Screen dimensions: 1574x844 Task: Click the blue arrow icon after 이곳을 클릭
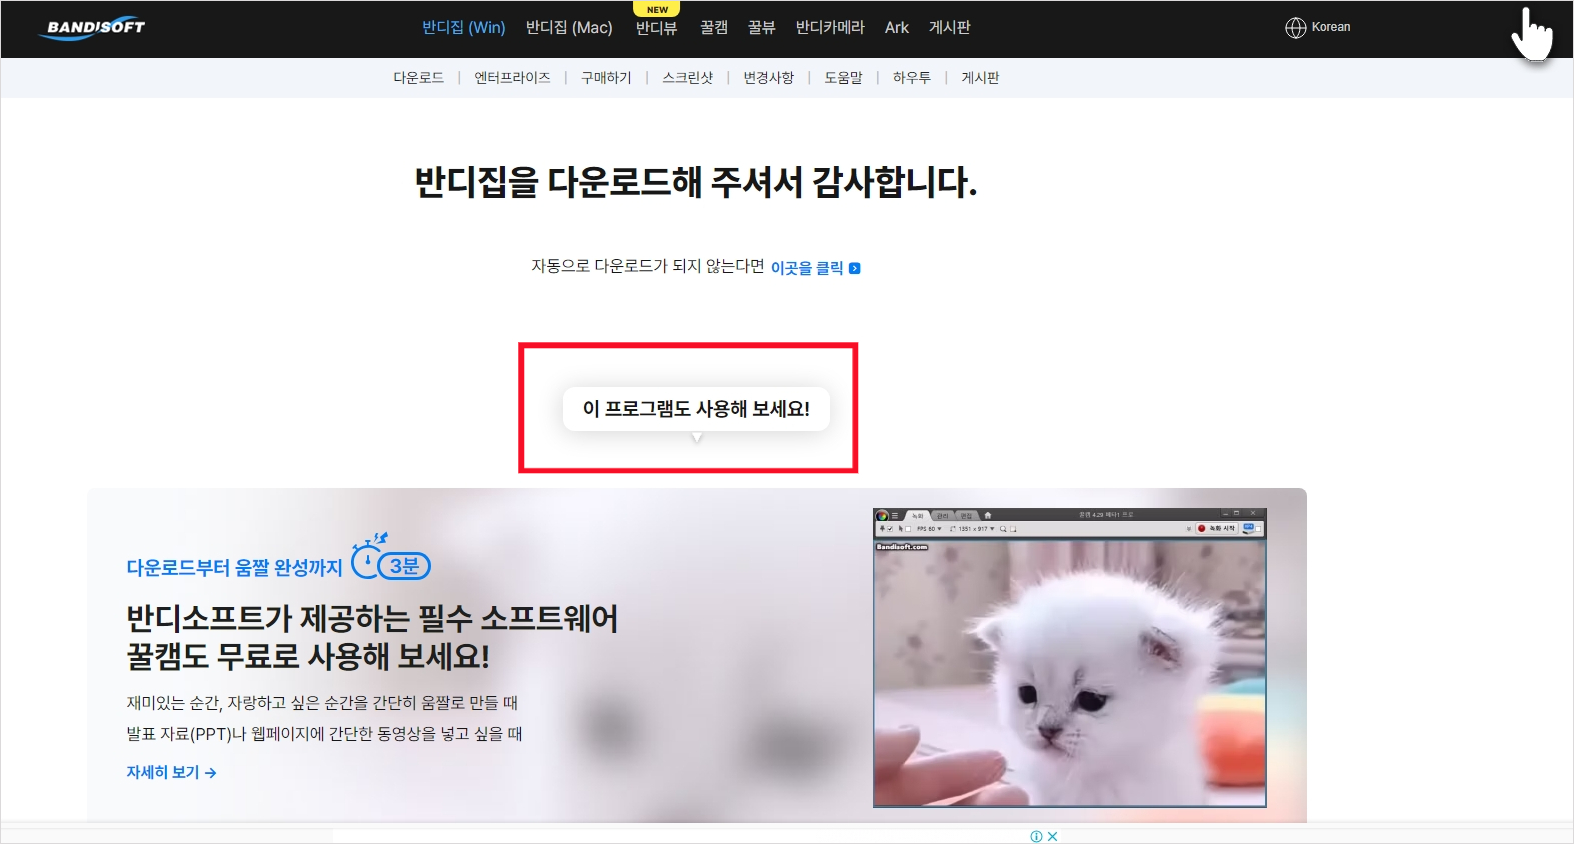pyautogui.click(x=855, y=268)
